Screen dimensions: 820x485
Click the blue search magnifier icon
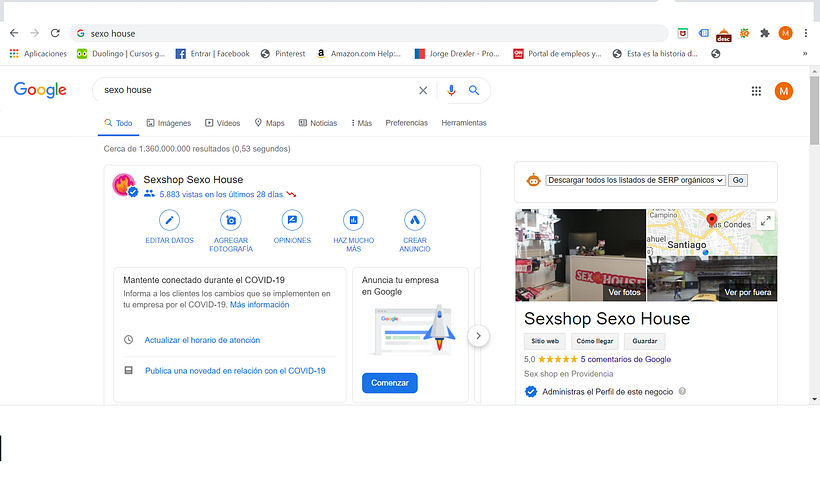pos(474,90)
